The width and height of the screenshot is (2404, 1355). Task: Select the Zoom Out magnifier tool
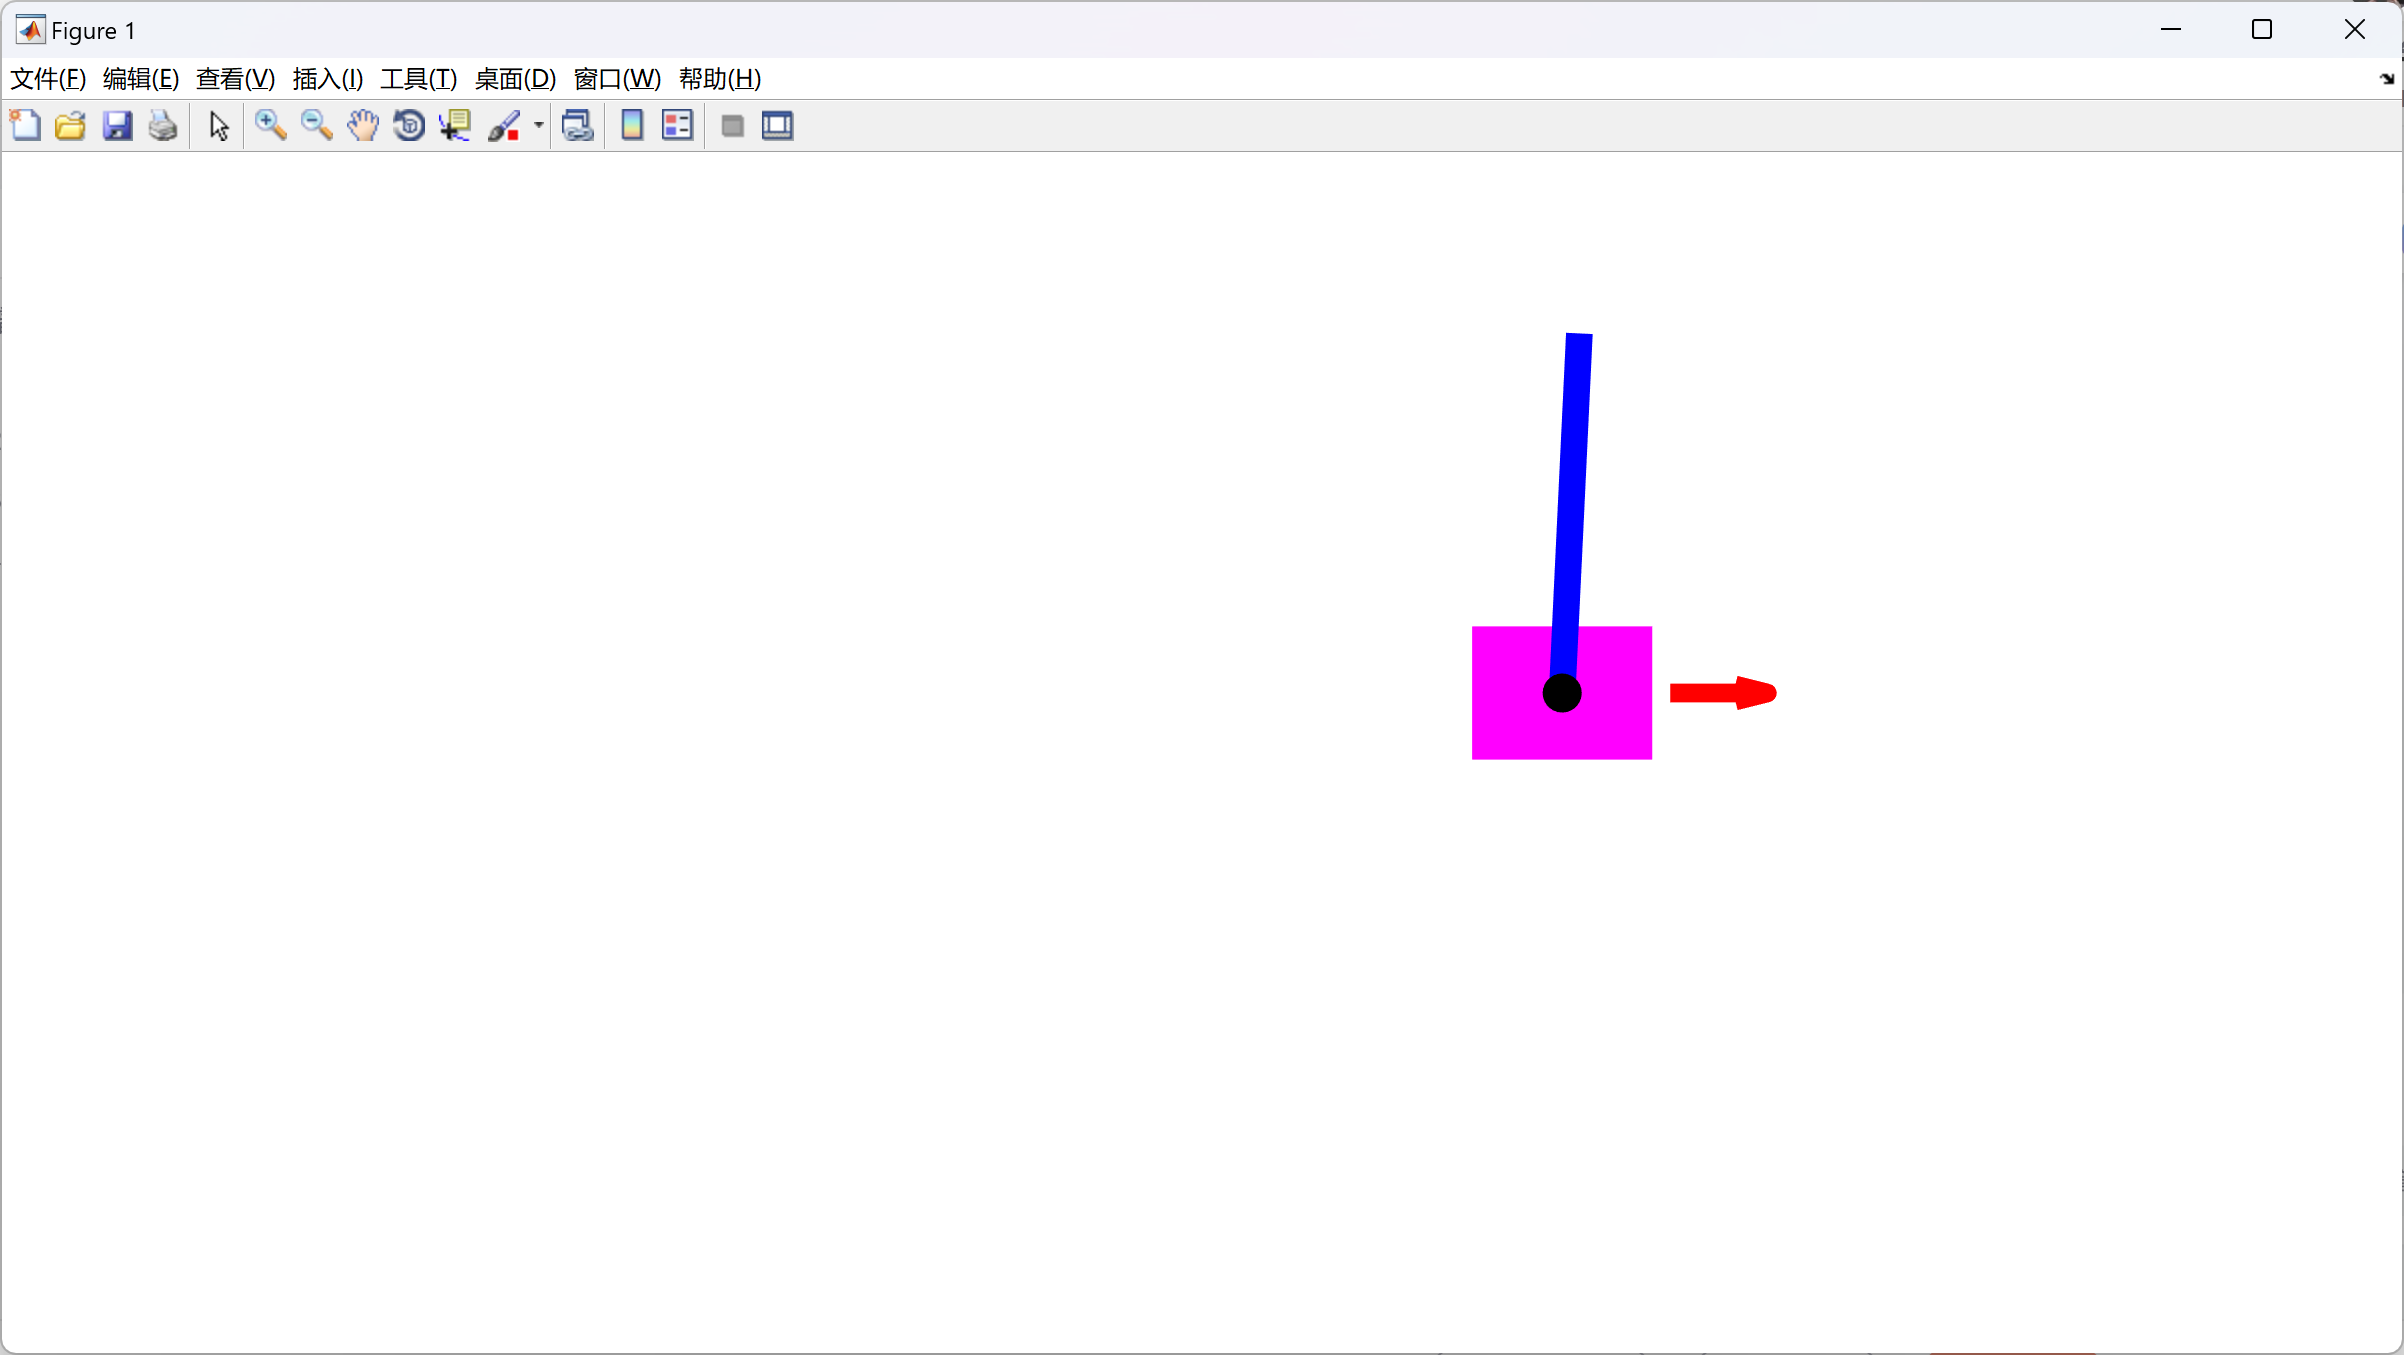point(316,126)
